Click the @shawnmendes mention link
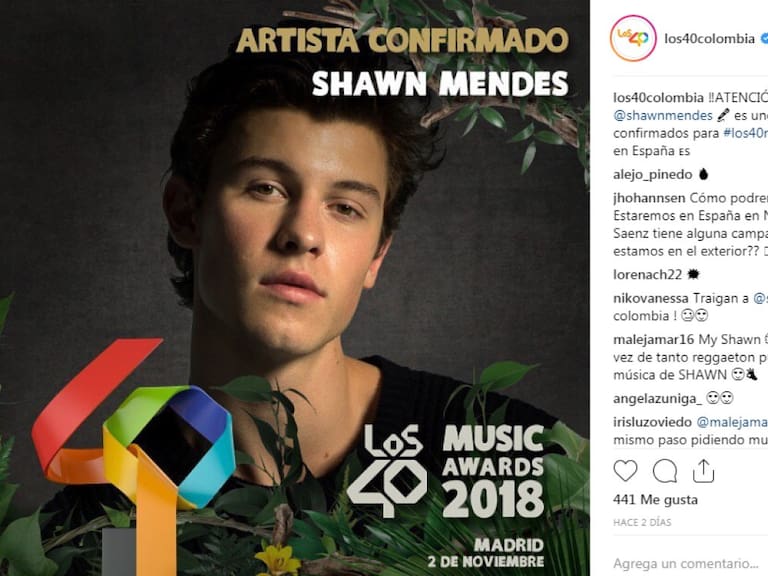The height and width of the screenshot is (576, 768). [663, 116]
